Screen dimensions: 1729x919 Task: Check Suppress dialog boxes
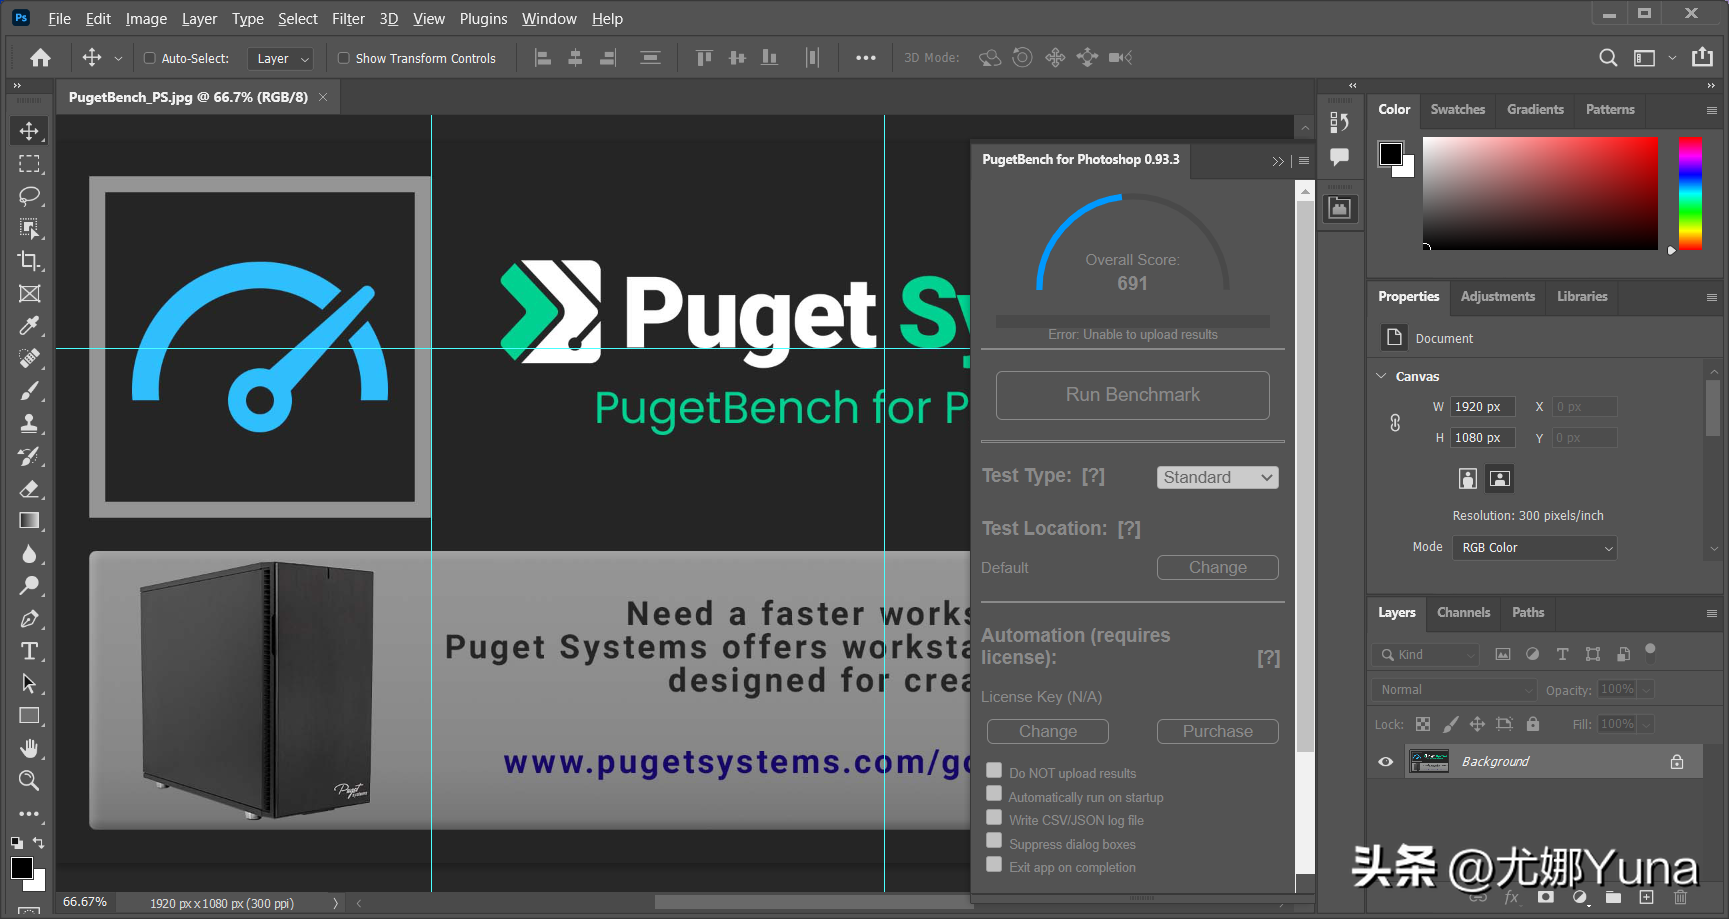pos(994,840)
